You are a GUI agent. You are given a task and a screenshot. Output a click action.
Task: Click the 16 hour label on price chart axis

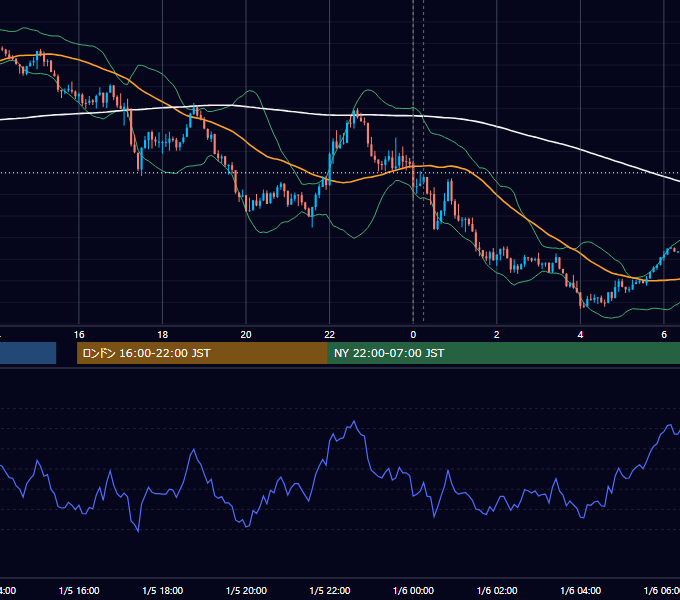point(79,335)
